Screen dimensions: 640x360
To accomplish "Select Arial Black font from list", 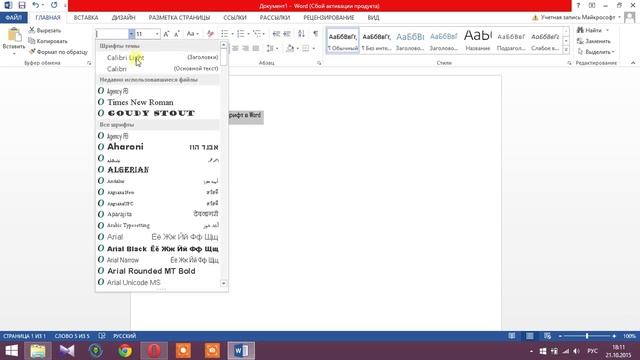I will (158, 248).
